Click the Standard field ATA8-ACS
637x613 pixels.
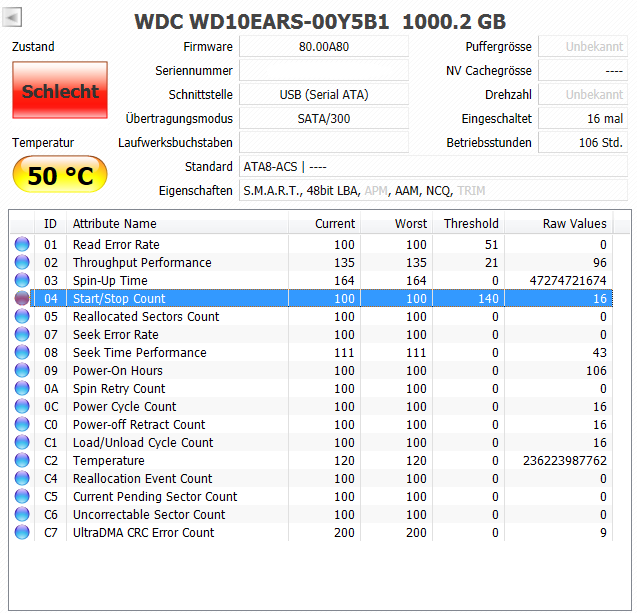(x=433, y=167)
